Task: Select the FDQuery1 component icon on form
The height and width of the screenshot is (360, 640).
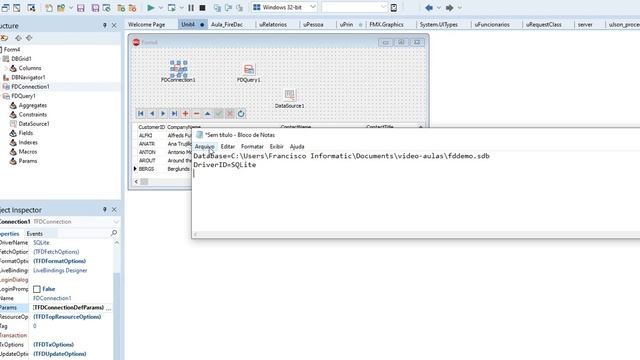Action: tap(249, 69)
